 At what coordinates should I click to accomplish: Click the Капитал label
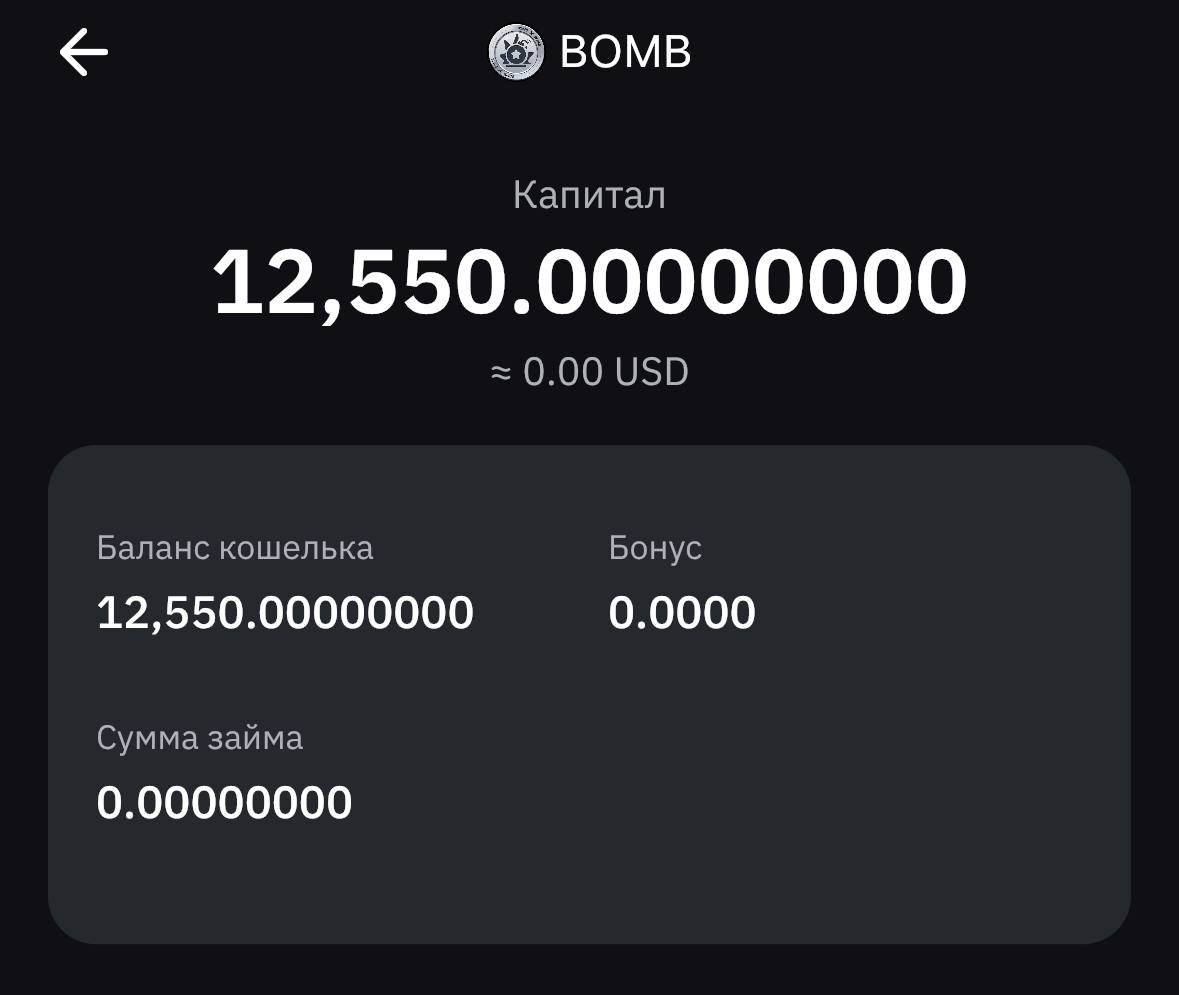(589, 195)
